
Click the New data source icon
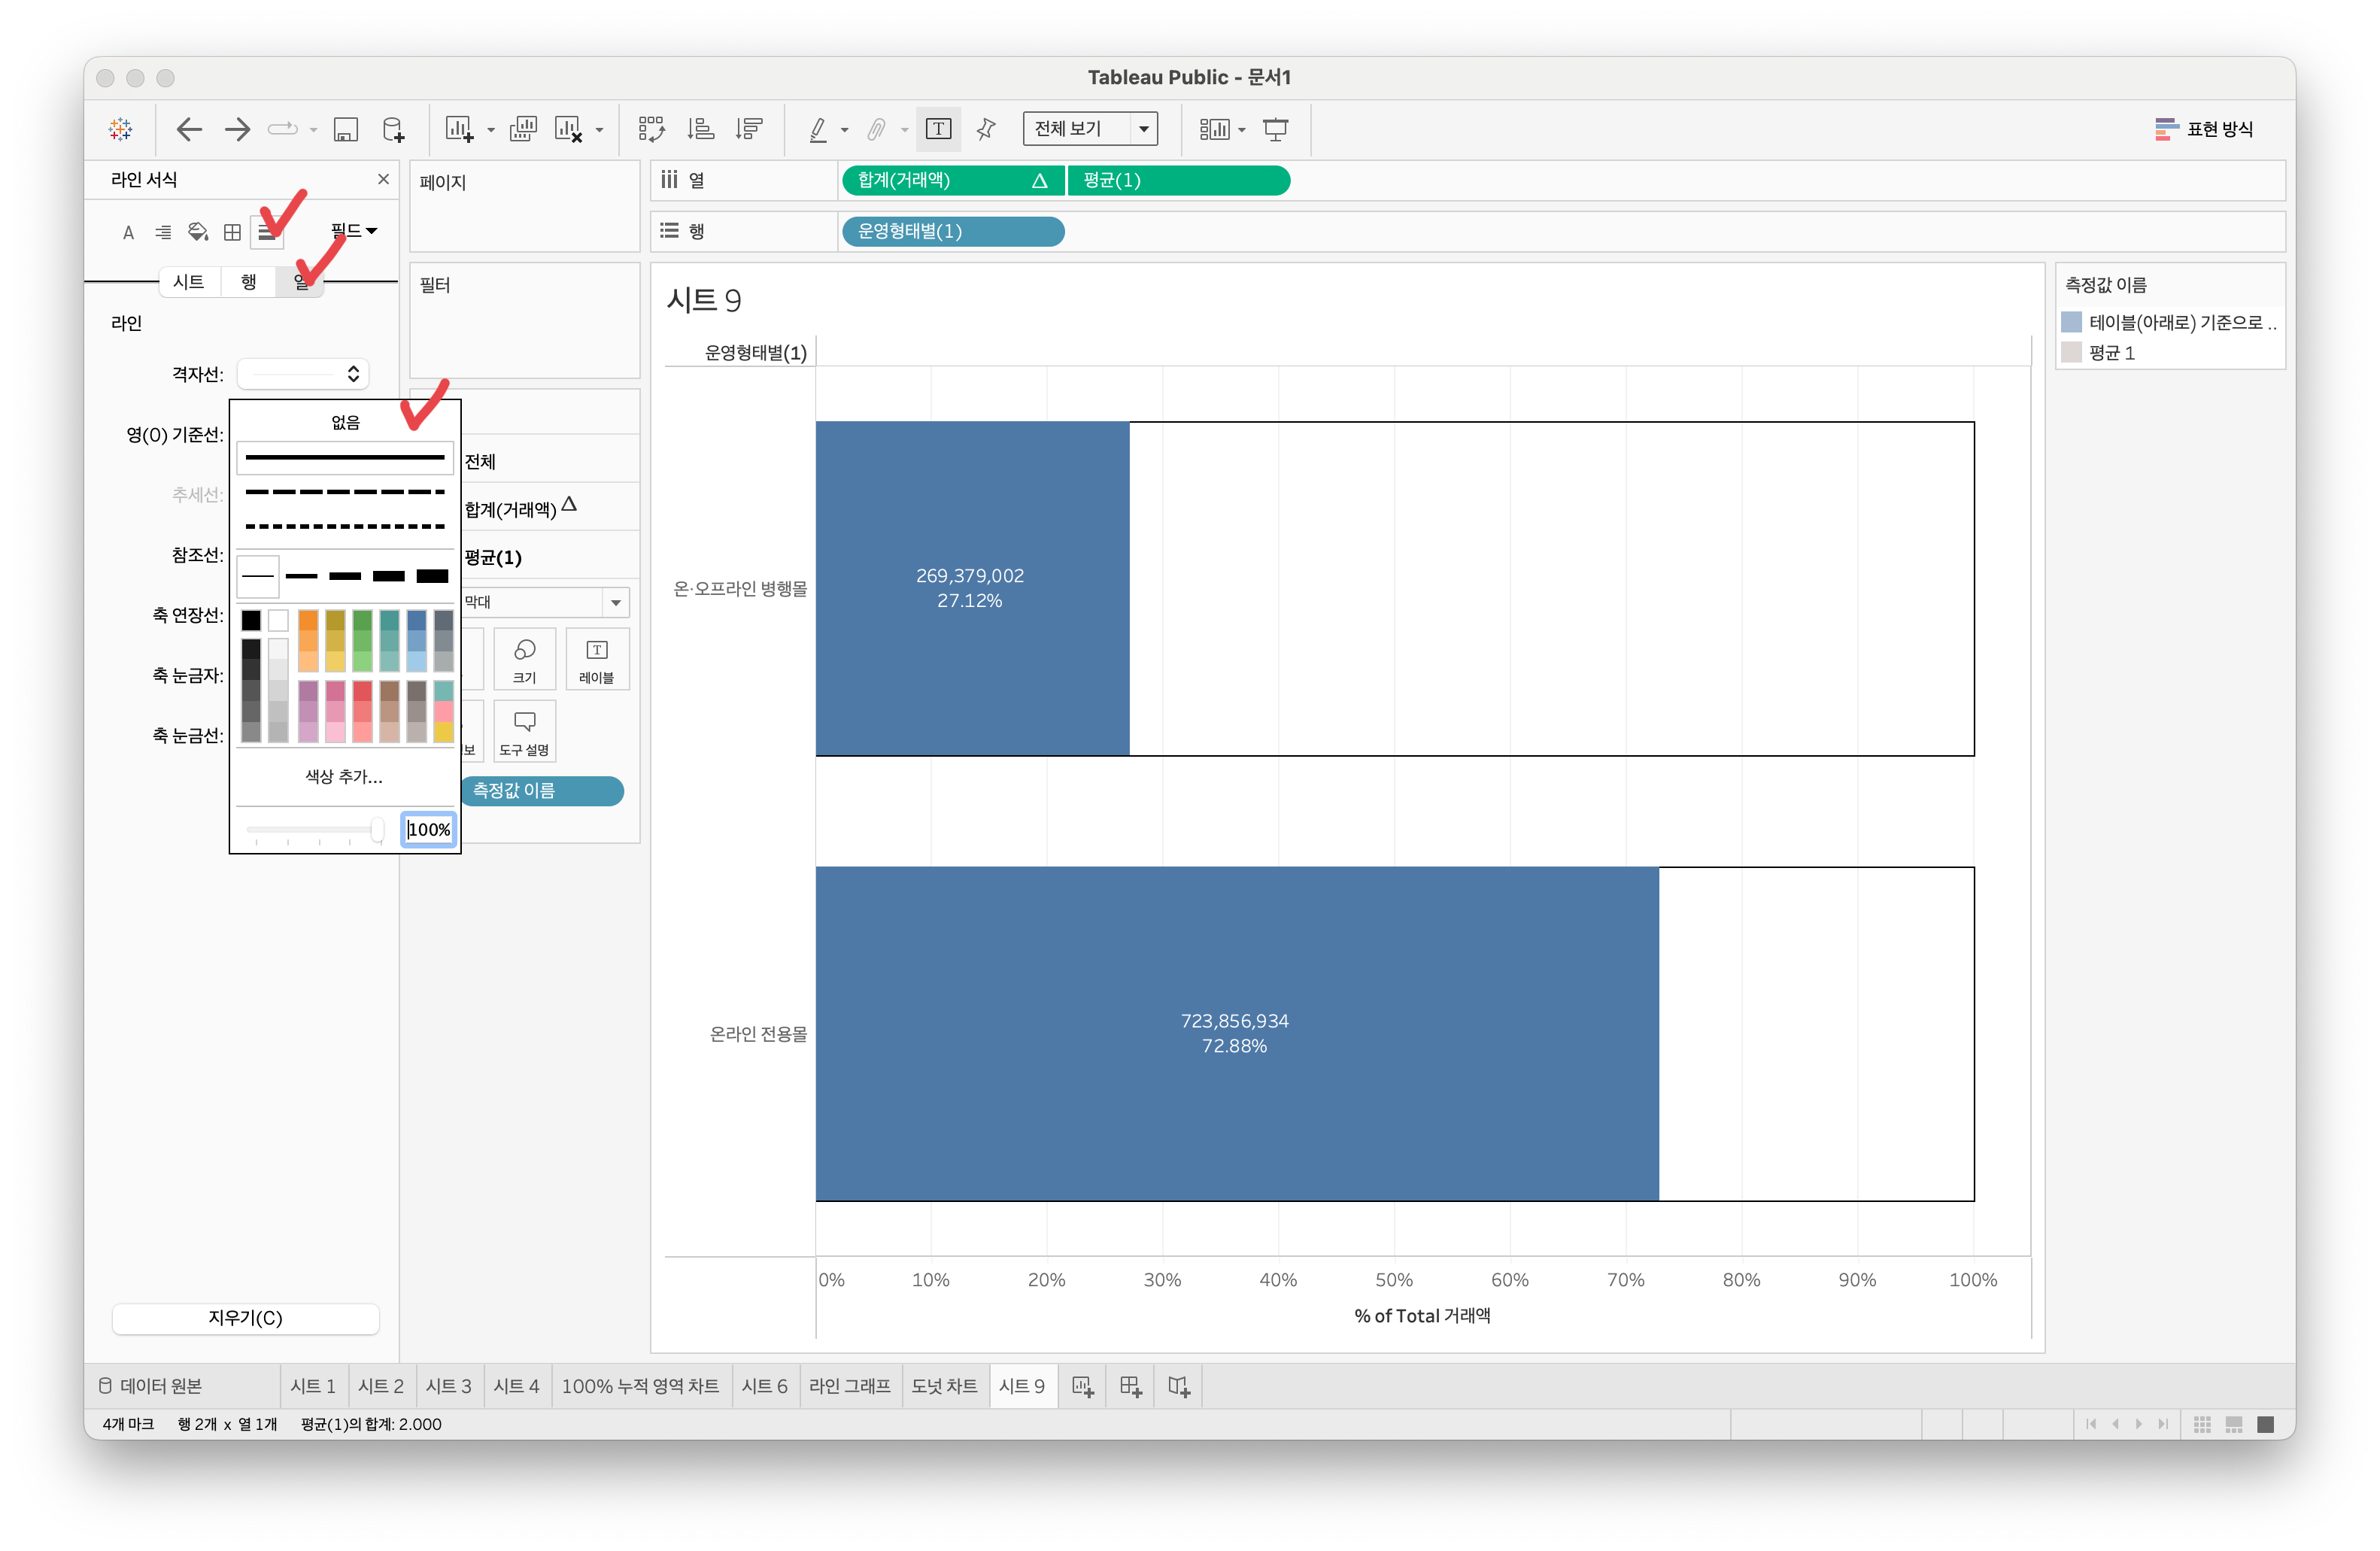point(393,129)
